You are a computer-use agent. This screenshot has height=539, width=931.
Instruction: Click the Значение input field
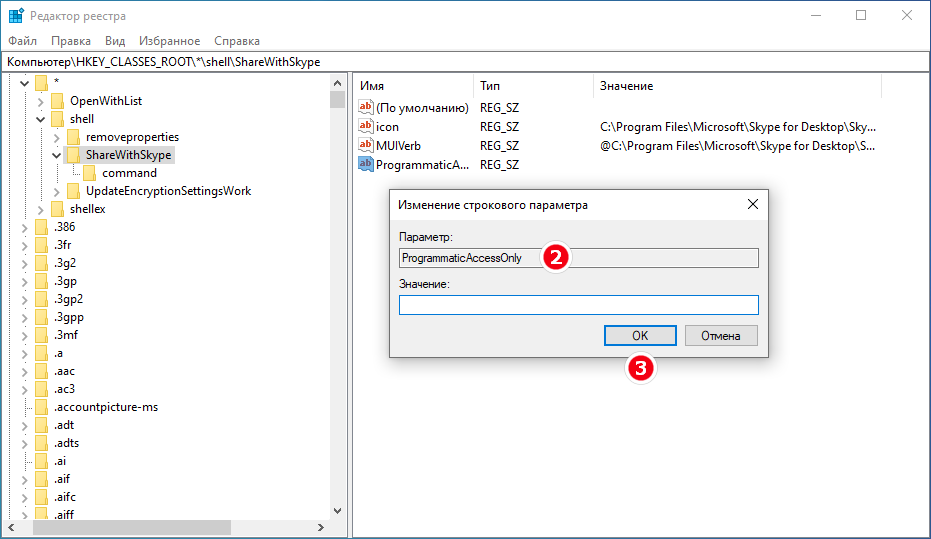(x=579, y=305)
